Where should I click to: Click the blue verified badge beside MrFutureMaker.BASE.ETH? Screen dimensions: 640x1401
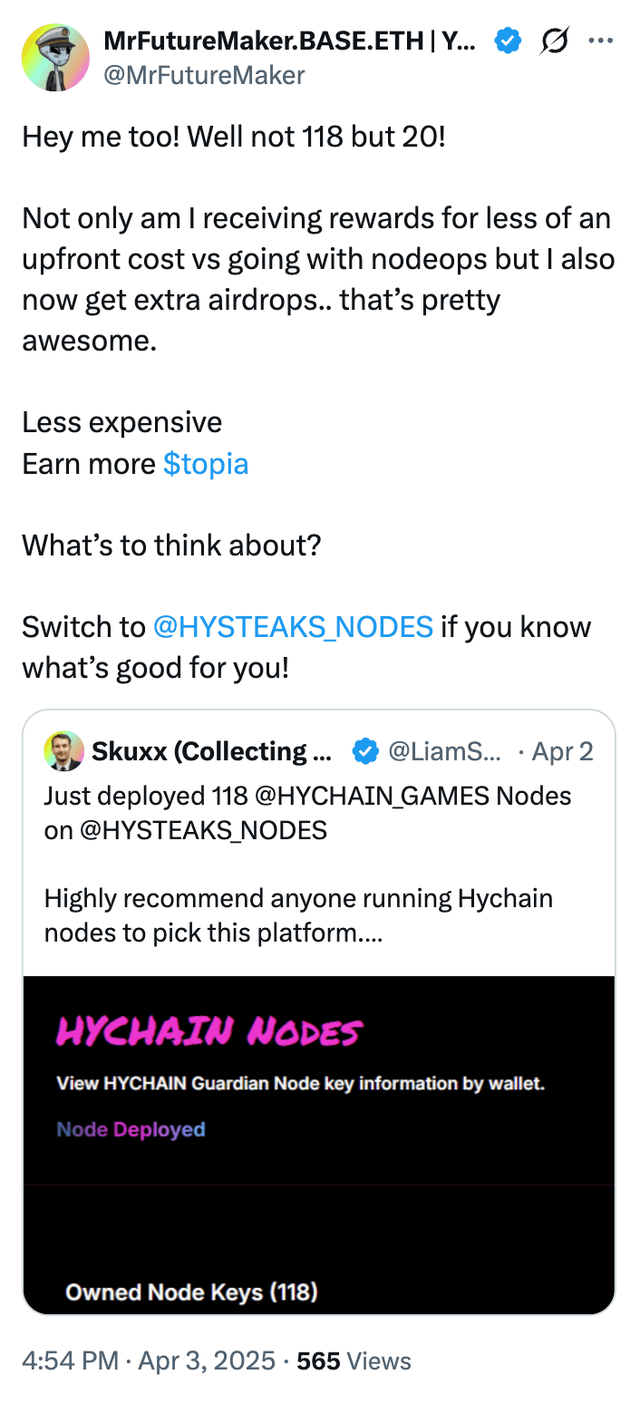tap(509, 41)
